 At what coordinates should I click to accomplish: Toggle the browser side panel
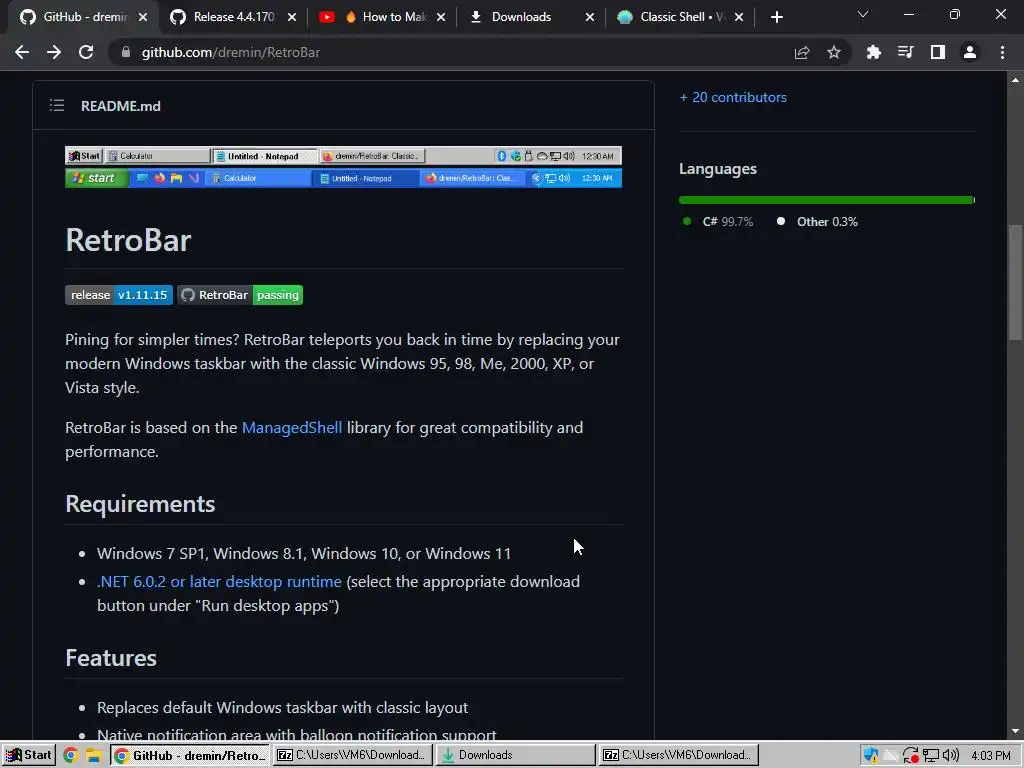(938, 52)
